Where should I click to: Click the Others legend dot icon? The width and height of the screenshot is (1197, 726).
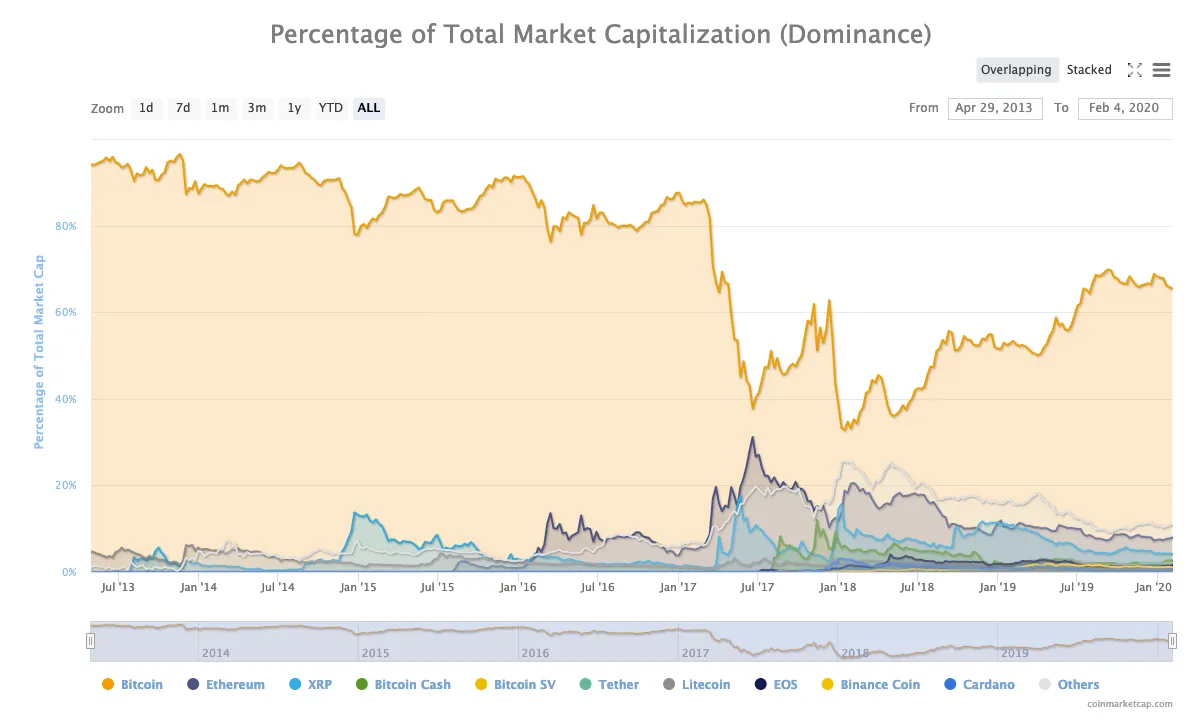1045,684
